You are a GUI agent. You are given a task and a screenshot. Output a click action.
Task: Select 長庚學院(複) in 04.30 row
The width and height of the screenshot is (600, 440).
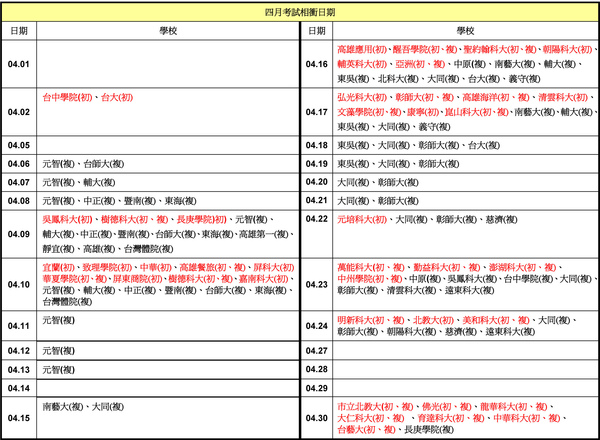point(429,430)
